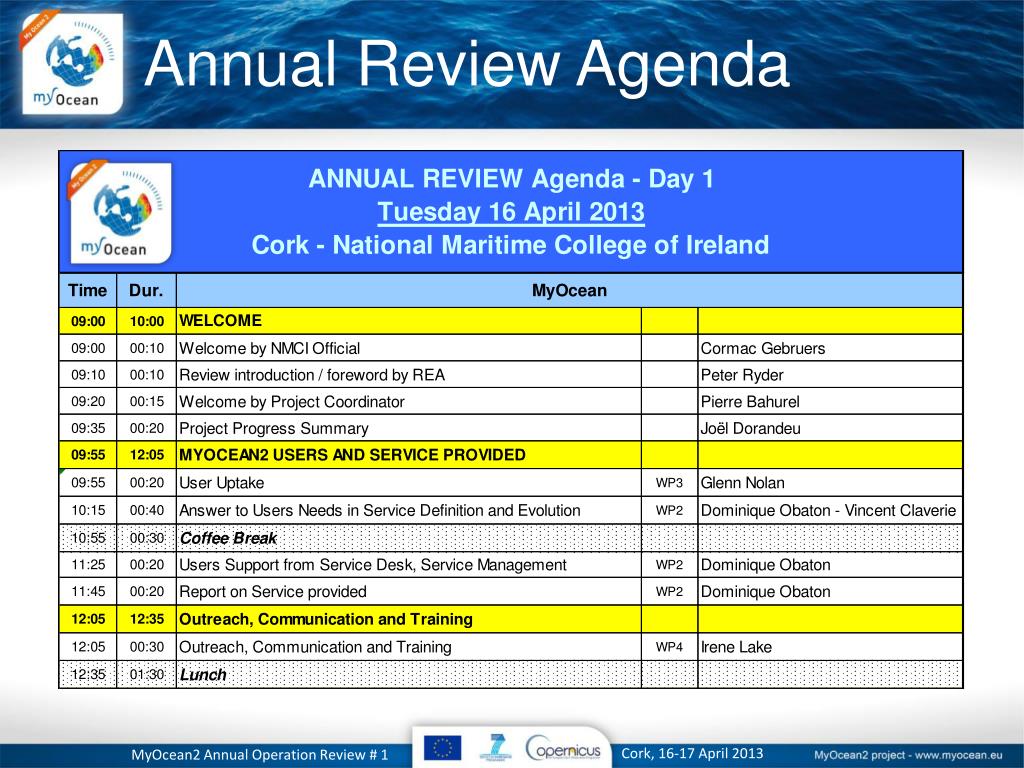
Task: Click the Copernicus logo in the footer
Action: (563, 748)
